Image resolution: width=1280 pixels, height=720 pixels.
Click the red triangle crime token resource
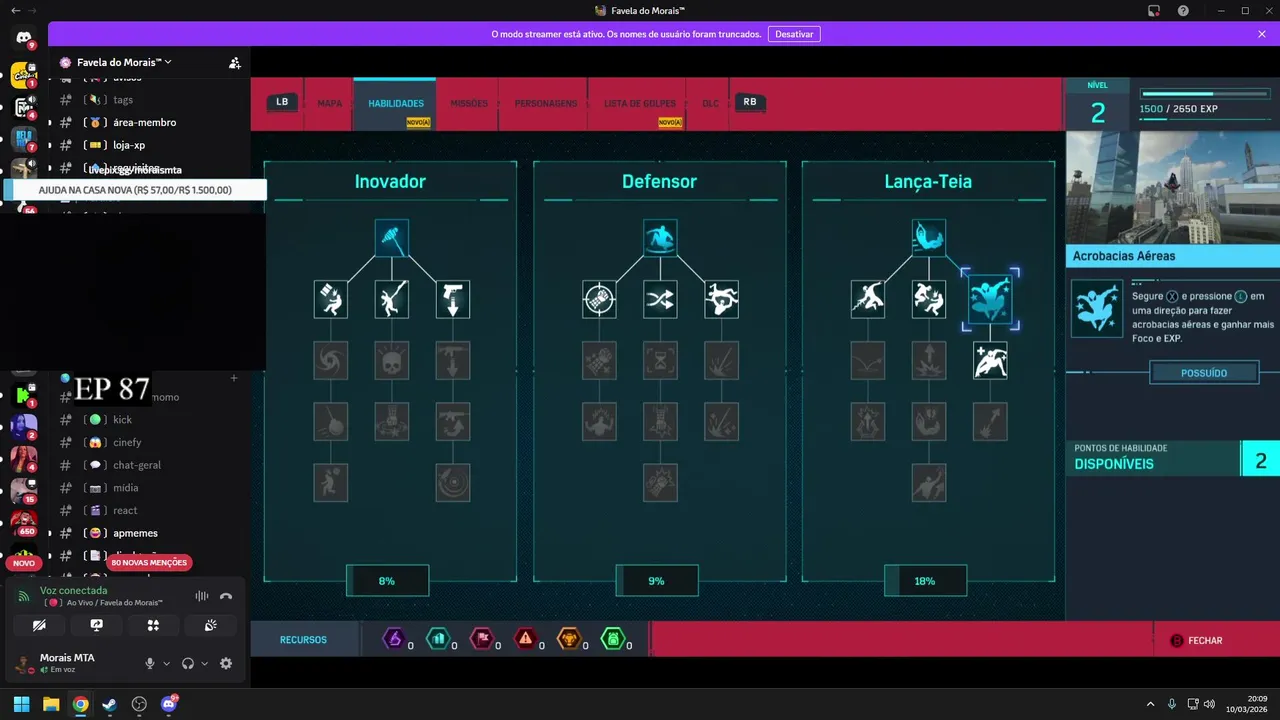[525, 638]
